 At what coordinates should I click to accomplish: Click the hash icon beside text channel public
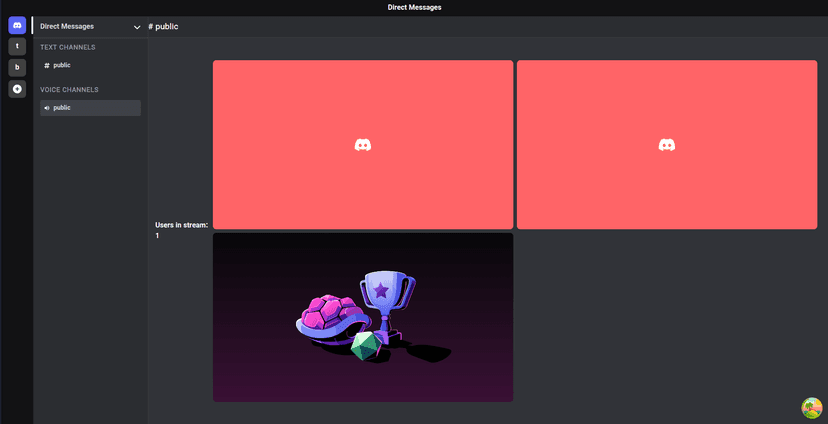pos(47,65)
